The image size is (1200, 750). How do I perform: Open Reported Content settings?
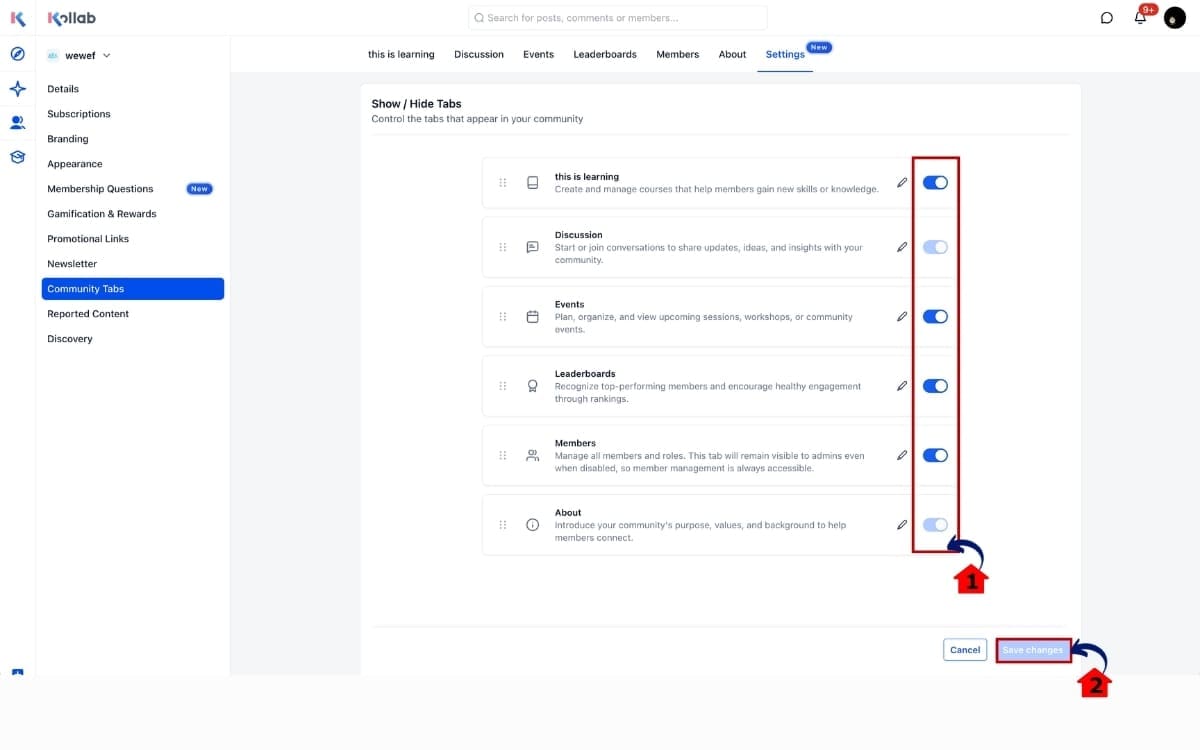click(133, 314)
